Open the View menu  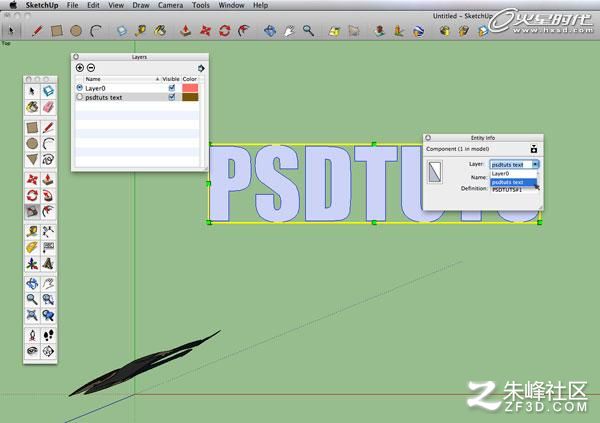[116, 5]
